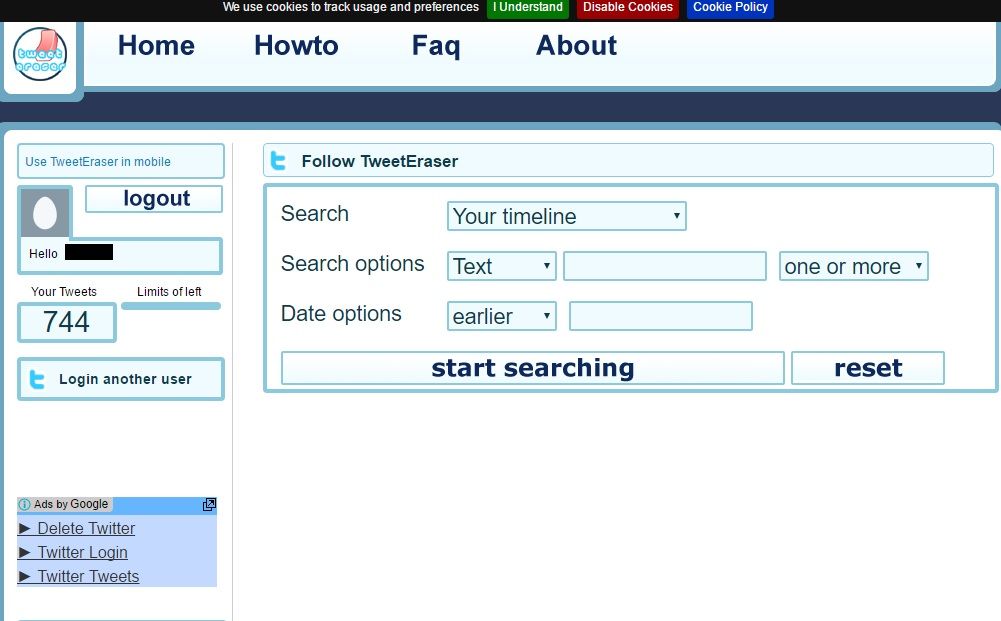Click the ad external-link icon
This screenshot has width=1001, height=621.
(x=209, y=504)
